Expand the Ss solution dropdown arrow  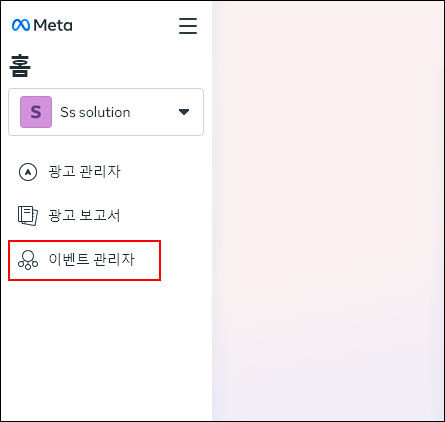[184, 112]
